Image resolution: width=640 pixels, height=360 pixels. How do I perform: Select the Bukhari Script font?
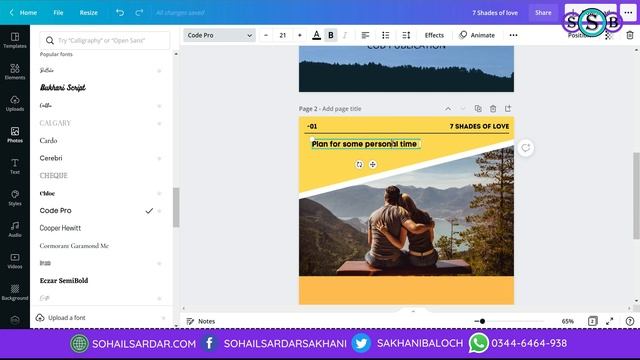(x=63, y=87)
